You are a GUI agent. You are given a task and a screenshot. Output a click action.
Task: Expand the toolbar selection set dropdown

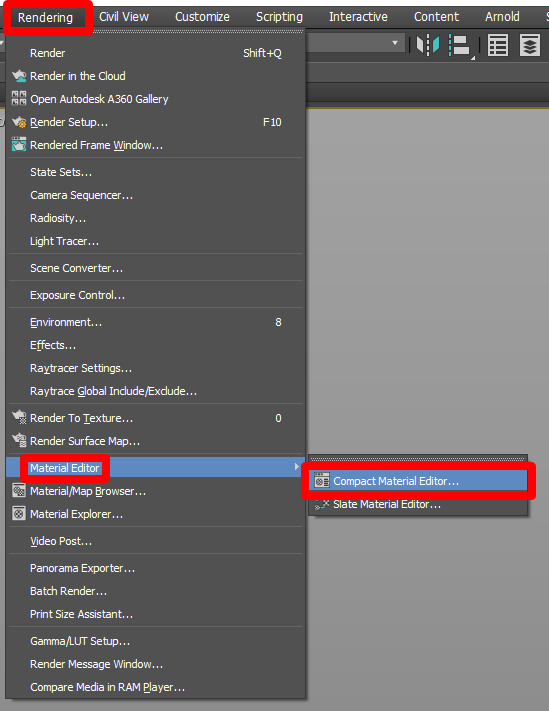click(395, 43)
